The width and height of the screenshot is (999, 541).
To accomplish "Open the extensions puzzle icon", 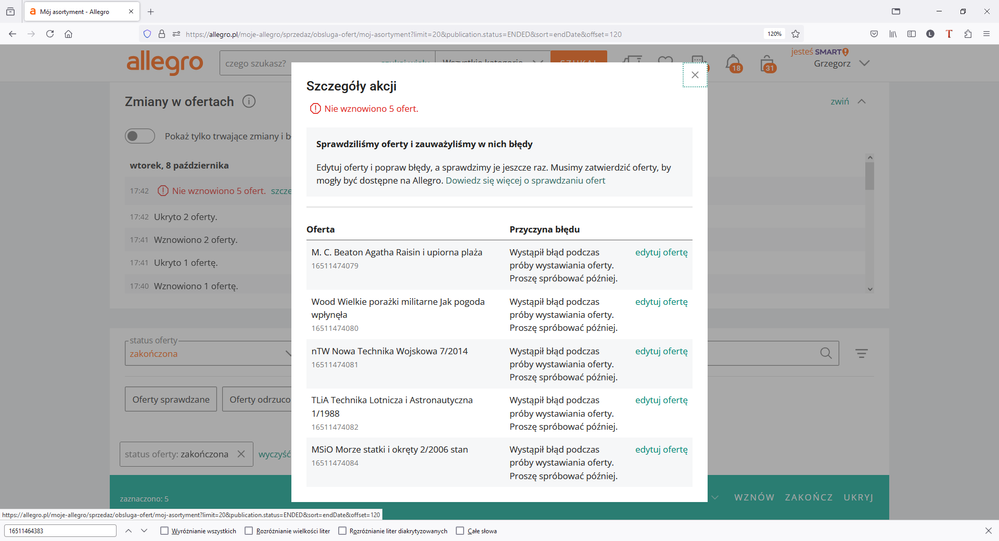I will 967,34.
